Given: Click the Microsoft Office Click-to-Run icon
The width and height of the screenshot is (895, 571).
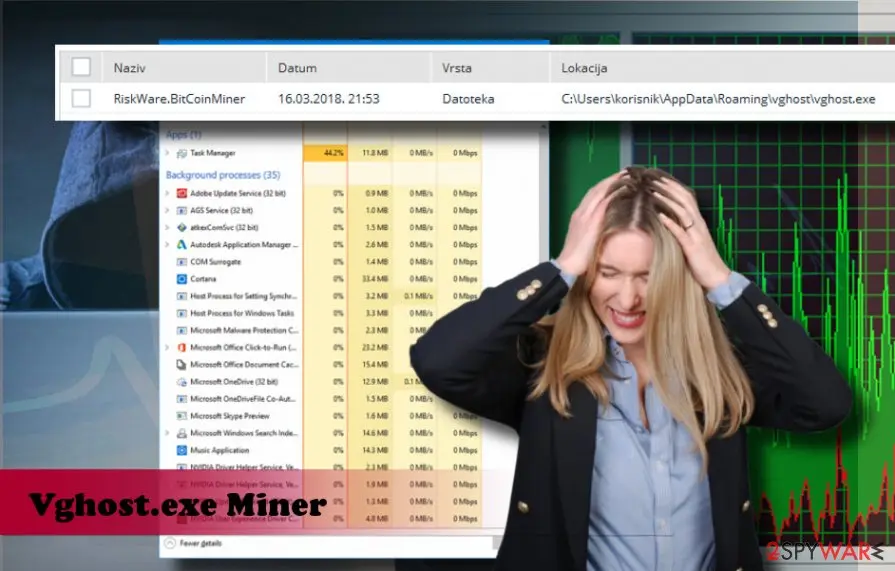Looking at the screenshot, I should coord(182,347).
